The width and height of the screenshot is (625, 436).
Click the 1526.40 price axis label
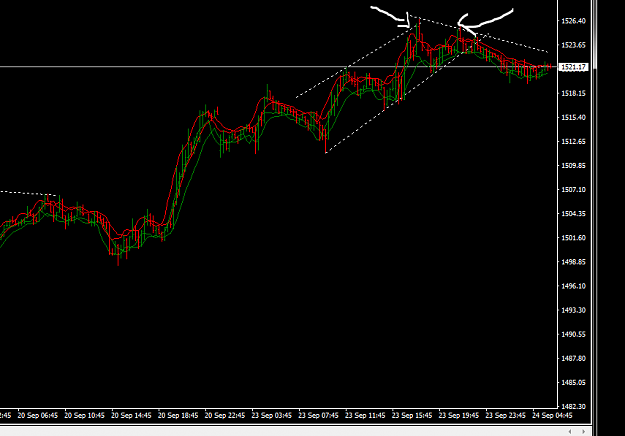(574, 21)
